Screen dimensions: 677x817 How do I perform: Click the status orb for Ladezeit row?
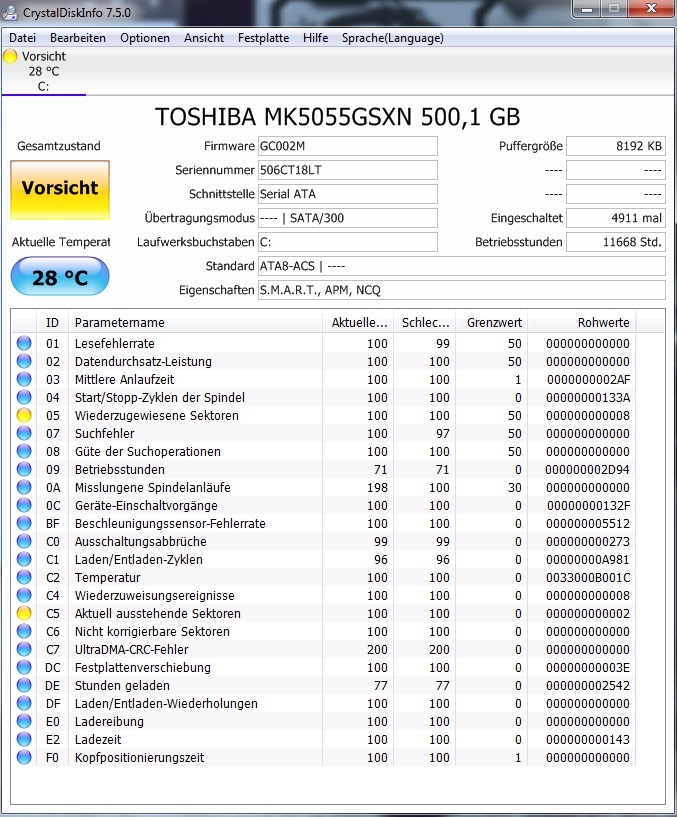(x=24, y=739)
